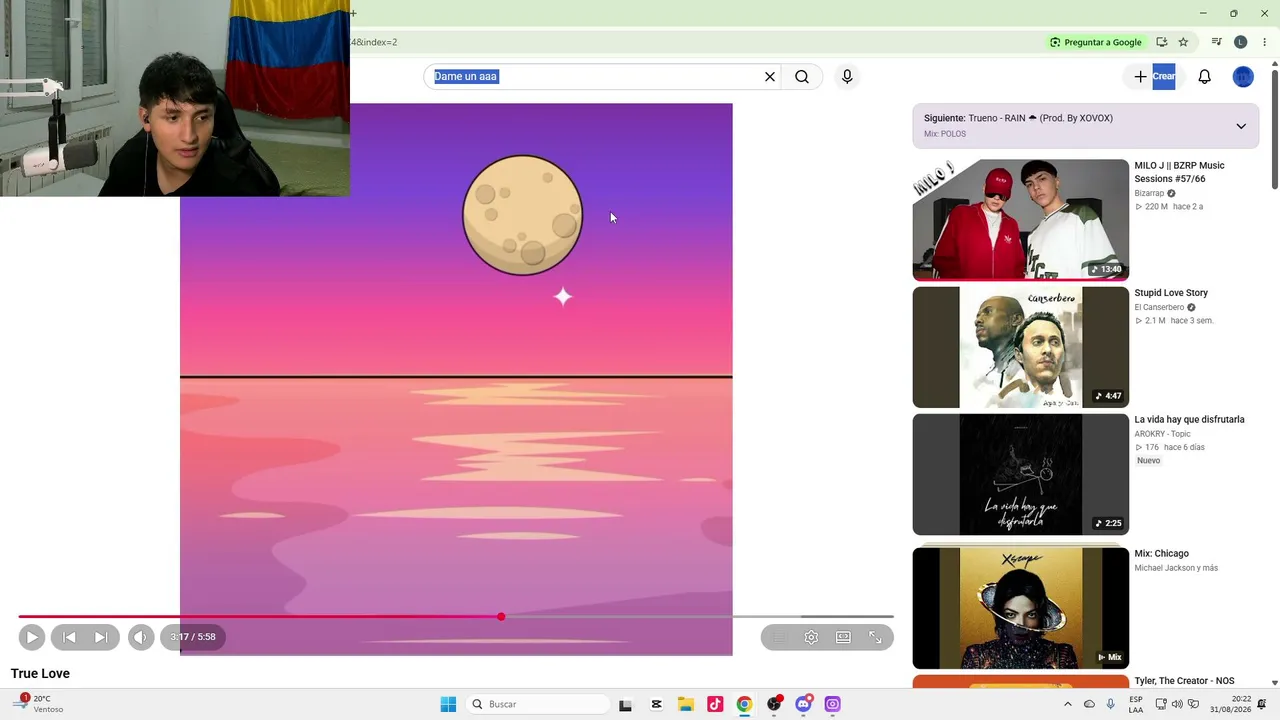Open the YouTube account avatar menu
Screen dimensions: 1280x720
point(1243,77)
